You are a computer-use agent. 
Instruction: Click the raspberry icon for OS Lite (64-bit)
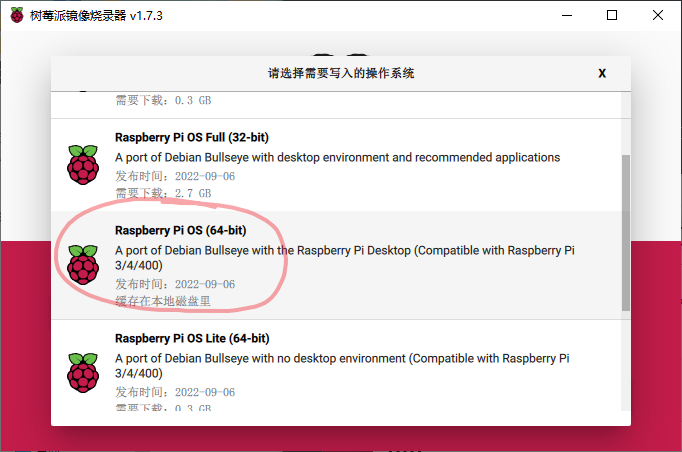tap(83, 373)
